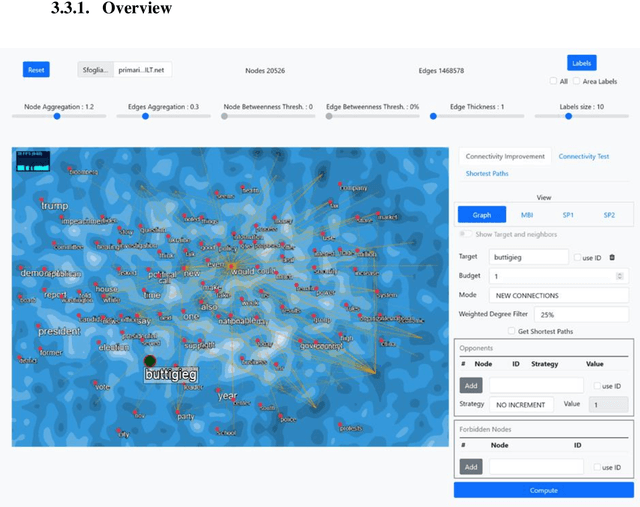Click Add in the Forbidden Nodes panel

point(471,467)
